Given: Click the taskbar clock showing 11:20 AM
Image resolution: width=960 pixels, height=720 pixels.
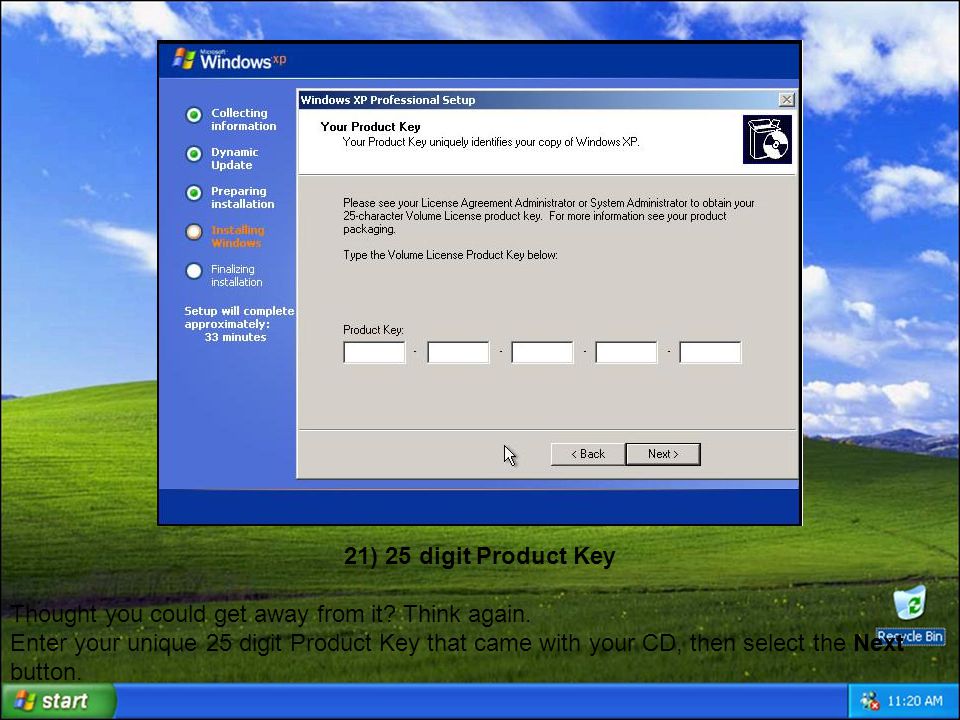Looking at the screenshot, I should click(915, 701).
